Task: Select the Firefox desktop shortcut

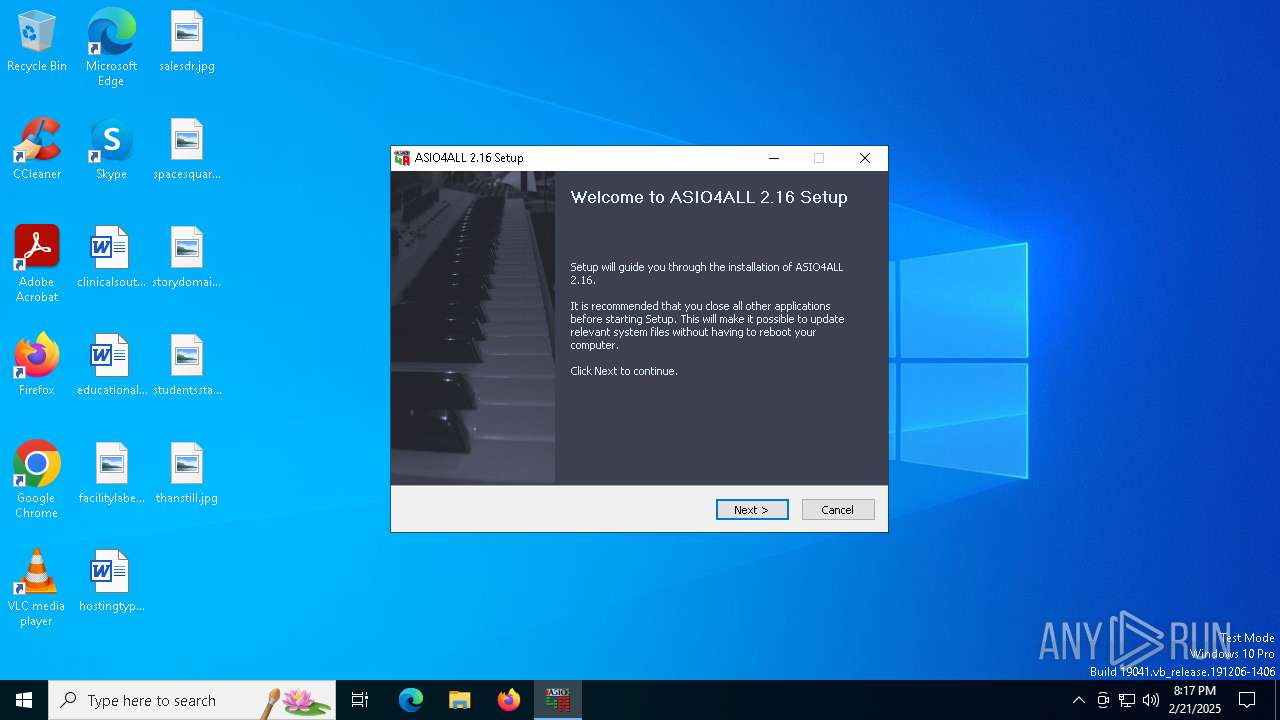Action: [37, 366]
